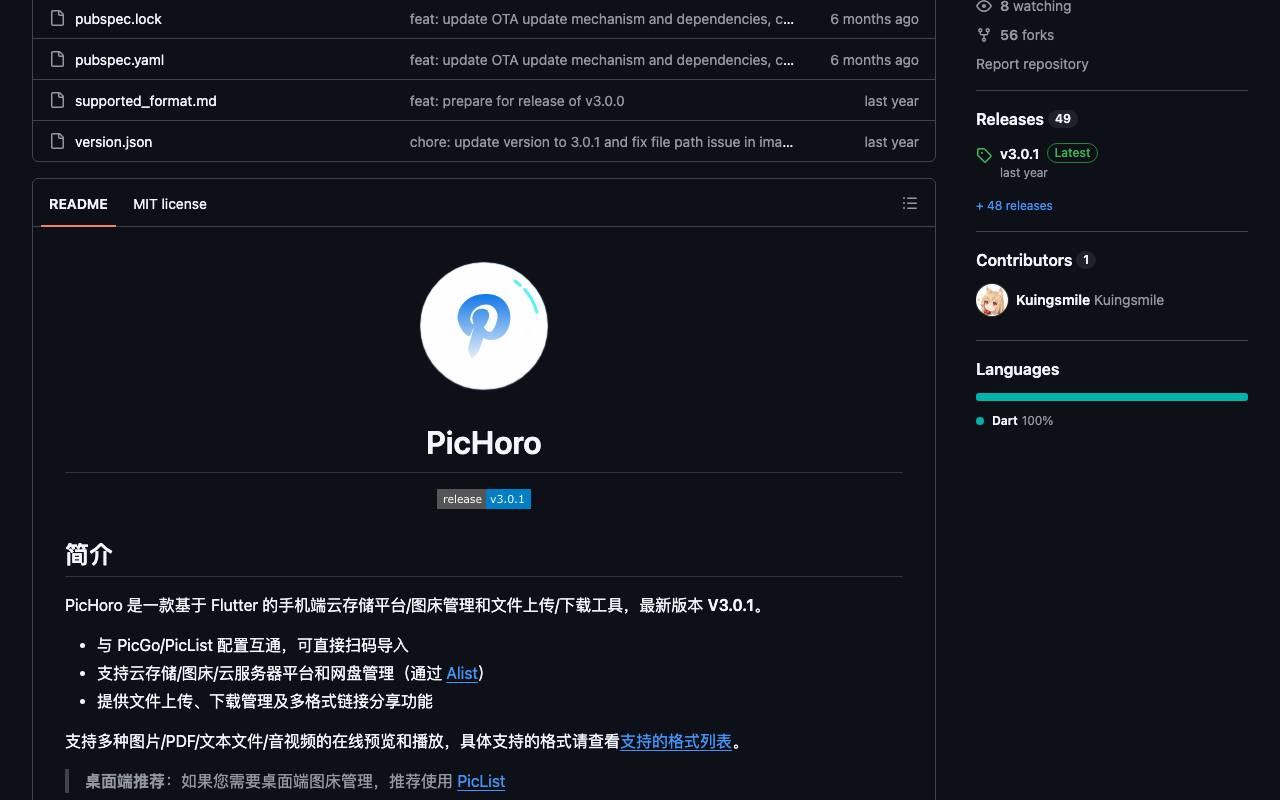Open the pubspec.lock file

click(118, 19)
